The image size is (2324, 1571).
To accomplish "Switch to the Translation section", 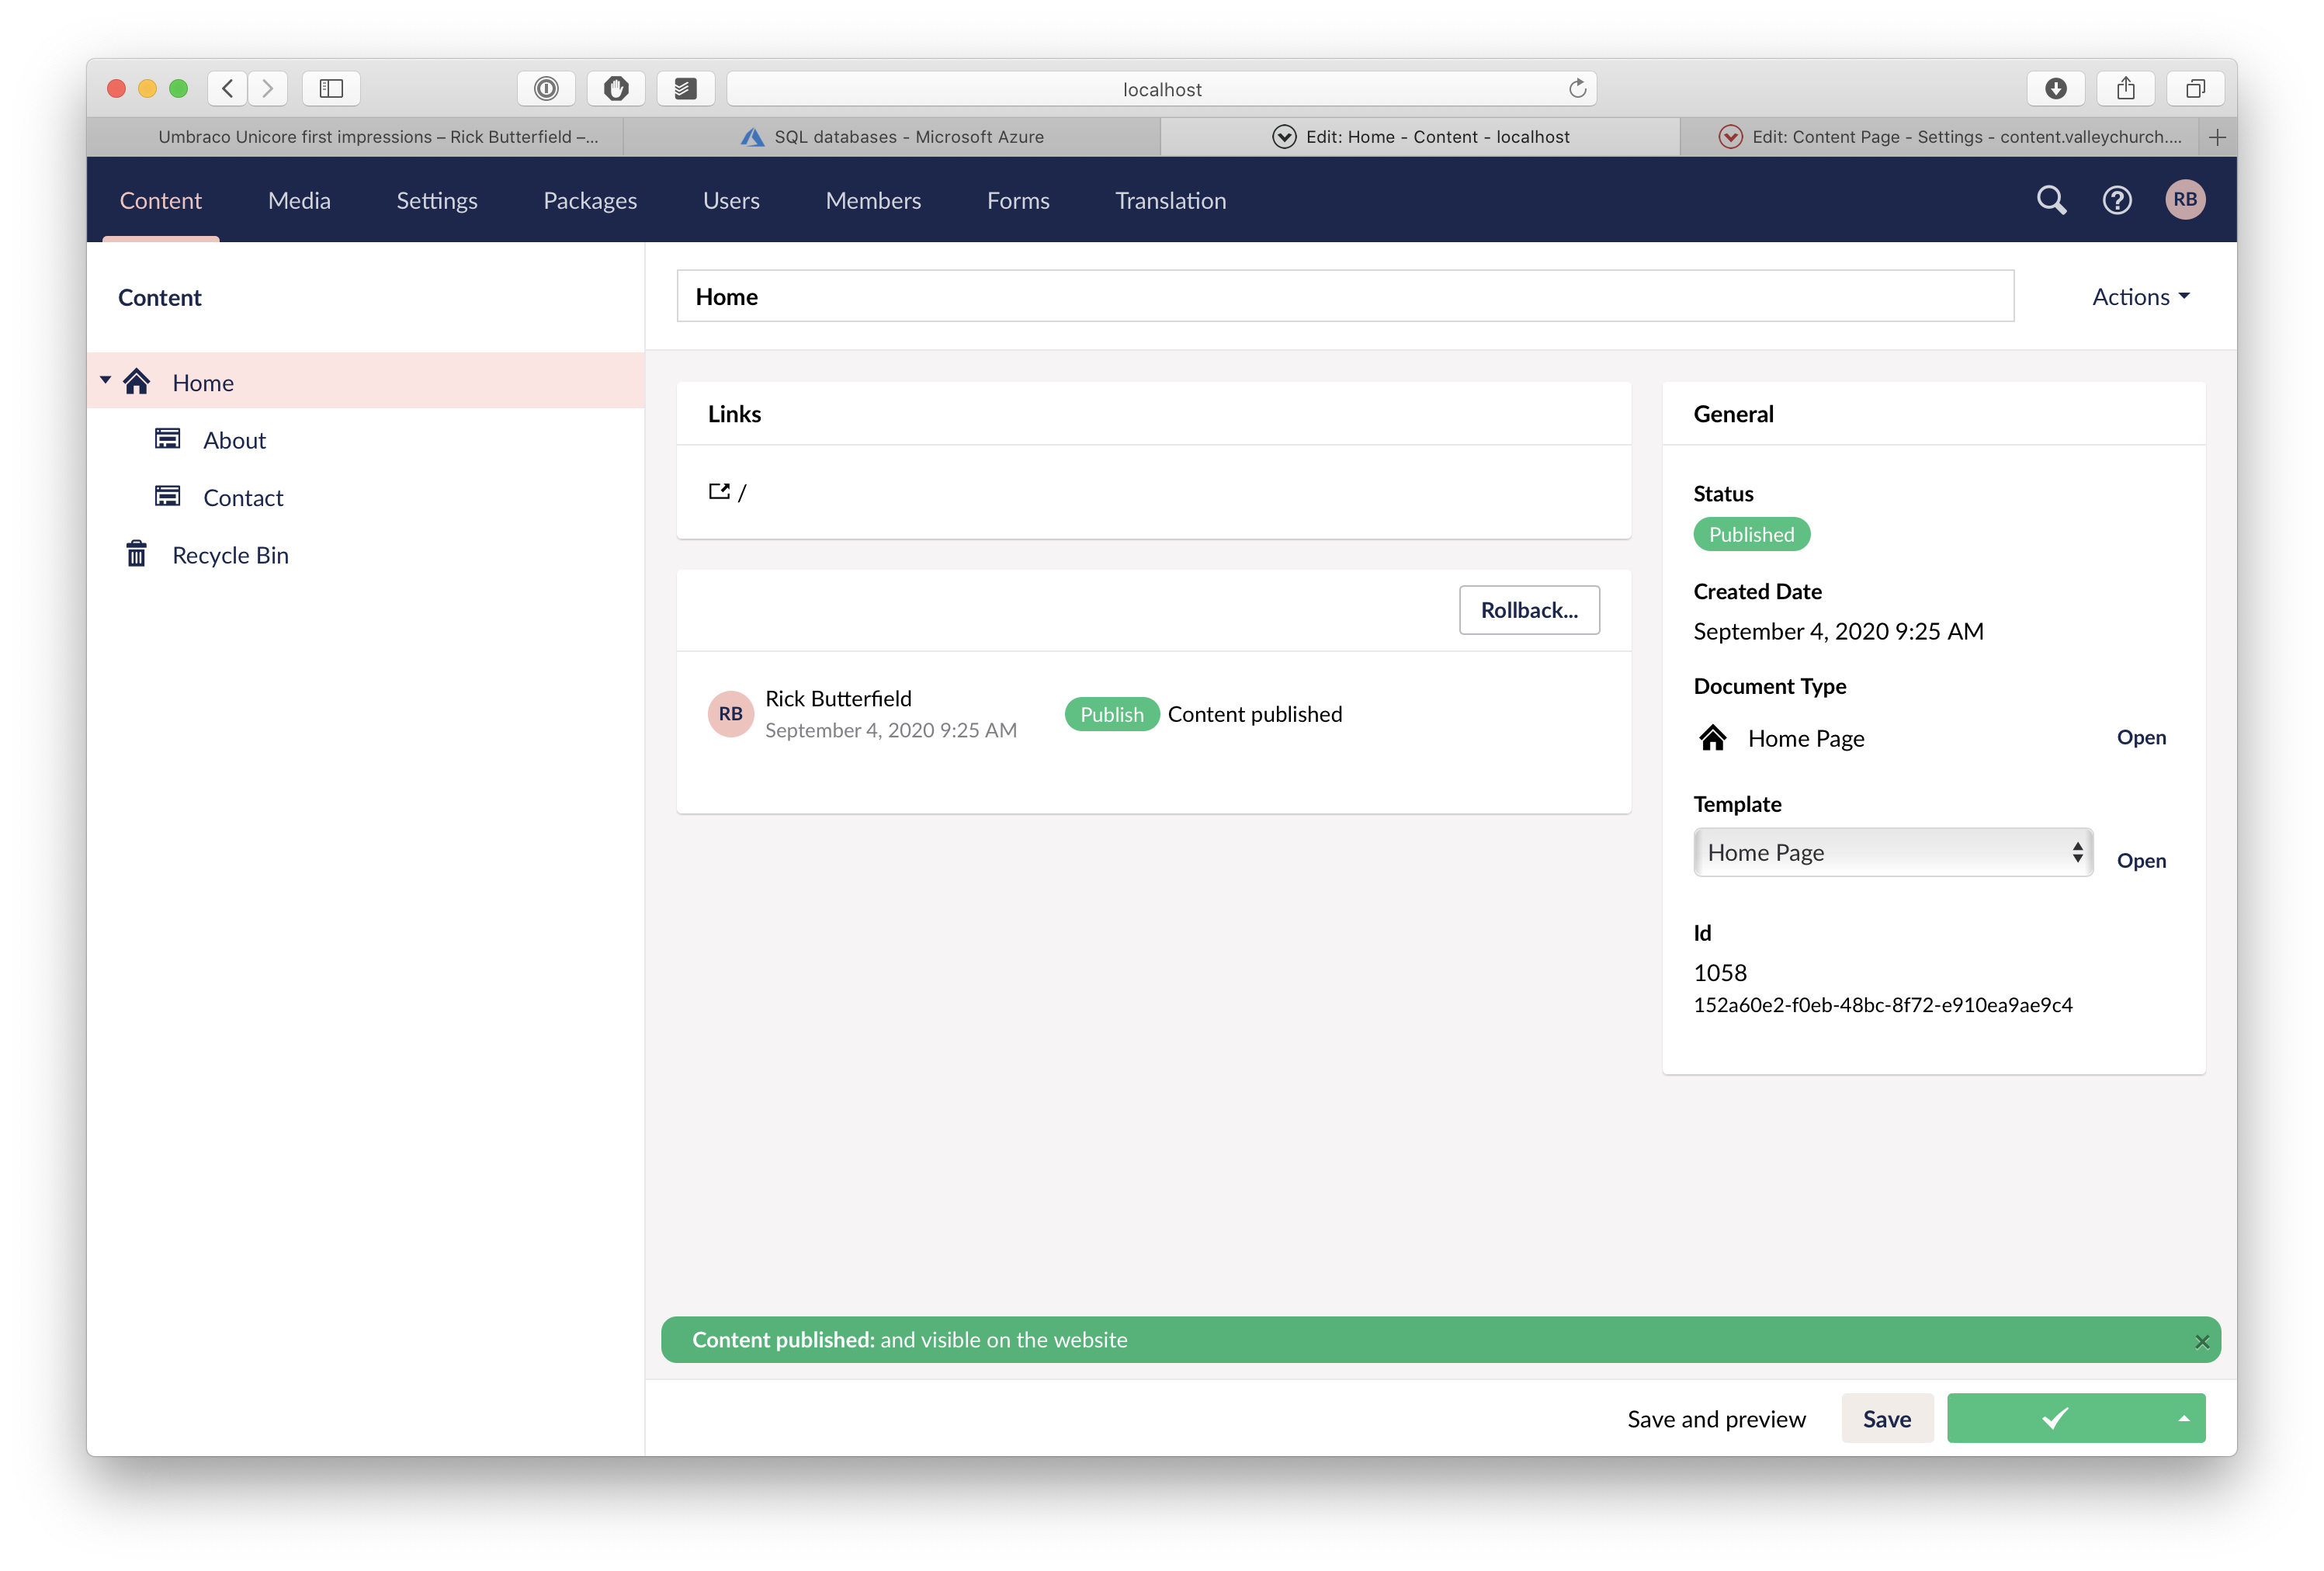I will point(1170,200).
